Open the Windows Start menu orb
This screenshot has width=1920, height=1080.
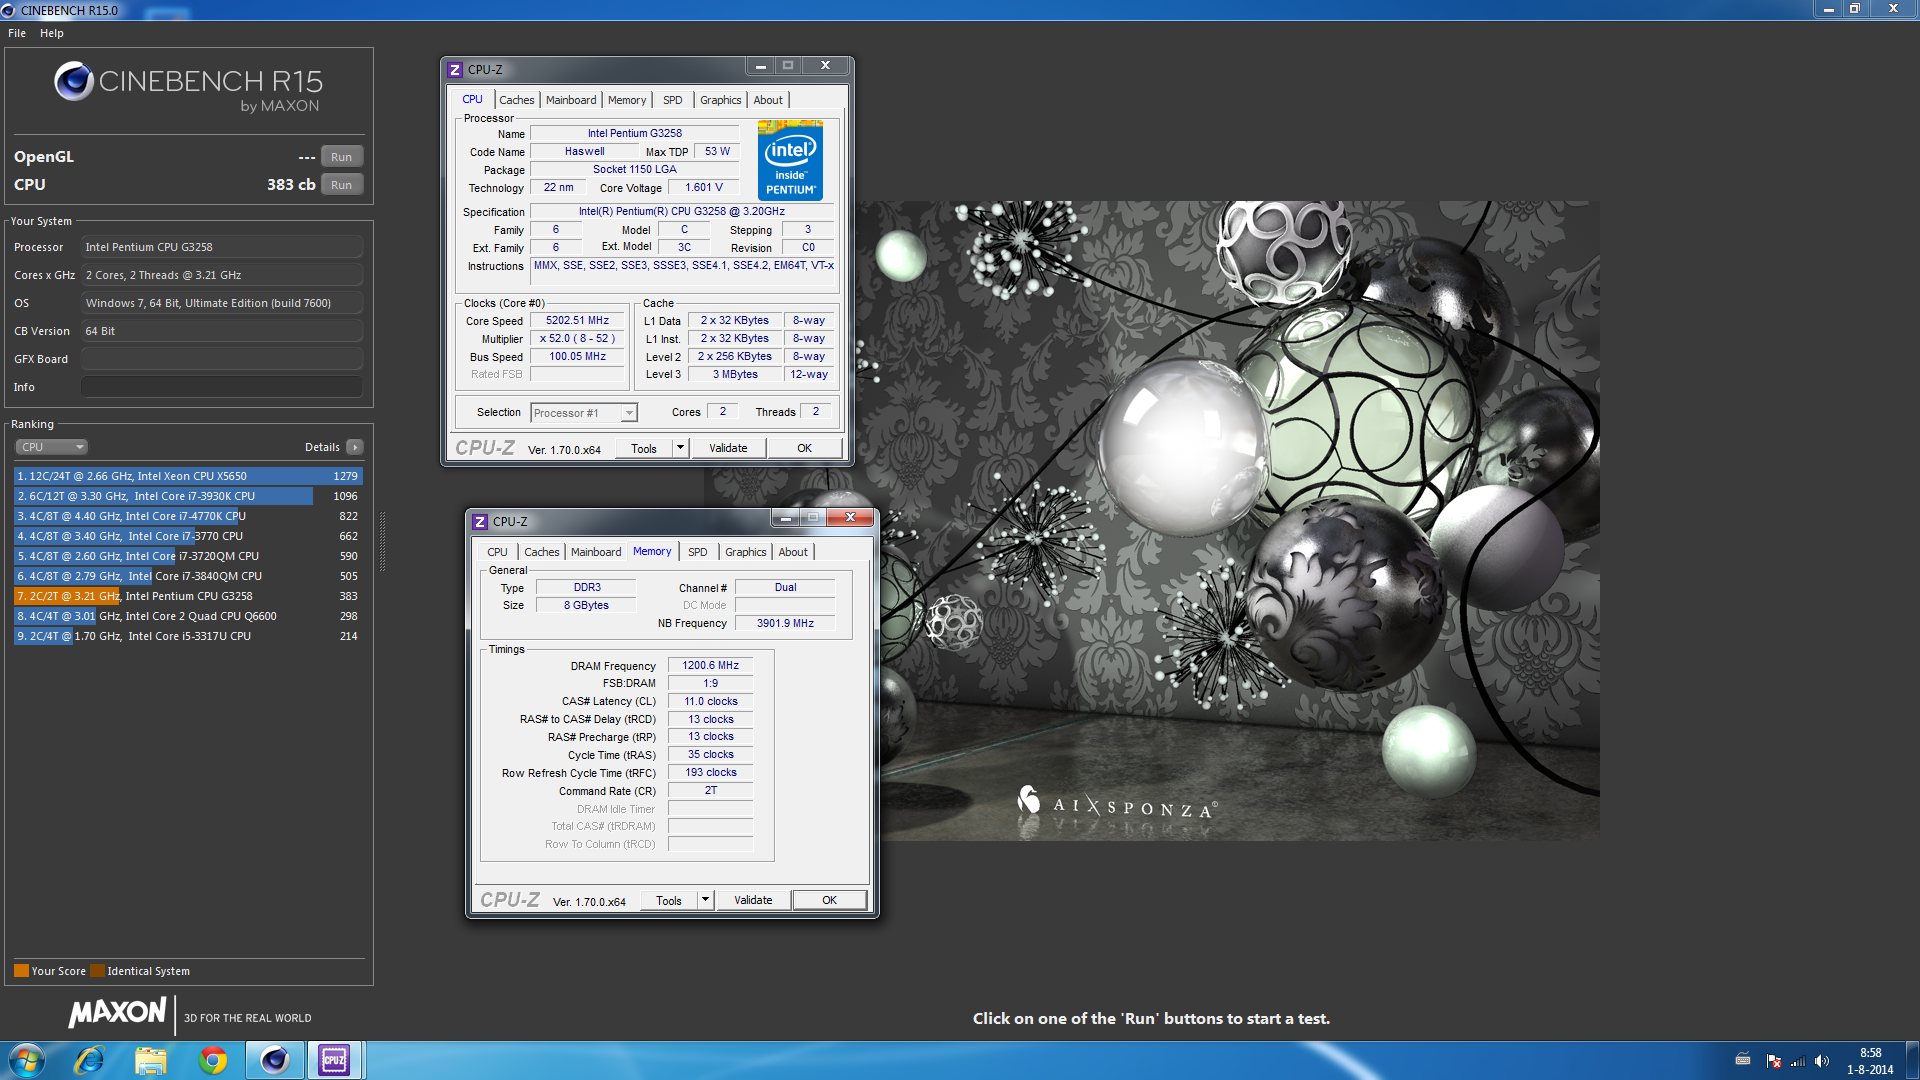click(27, 1060)
